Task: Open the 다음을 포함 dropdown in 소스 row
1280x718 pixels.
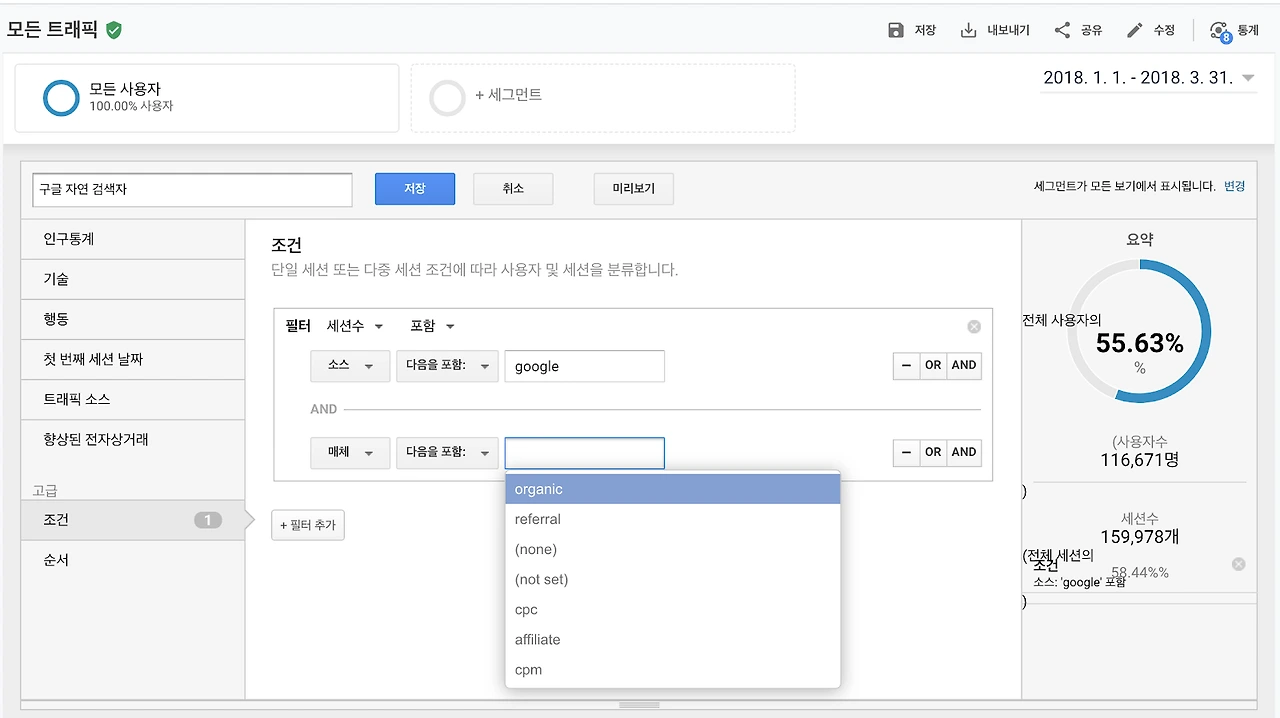Action: [x=447, y=366]
